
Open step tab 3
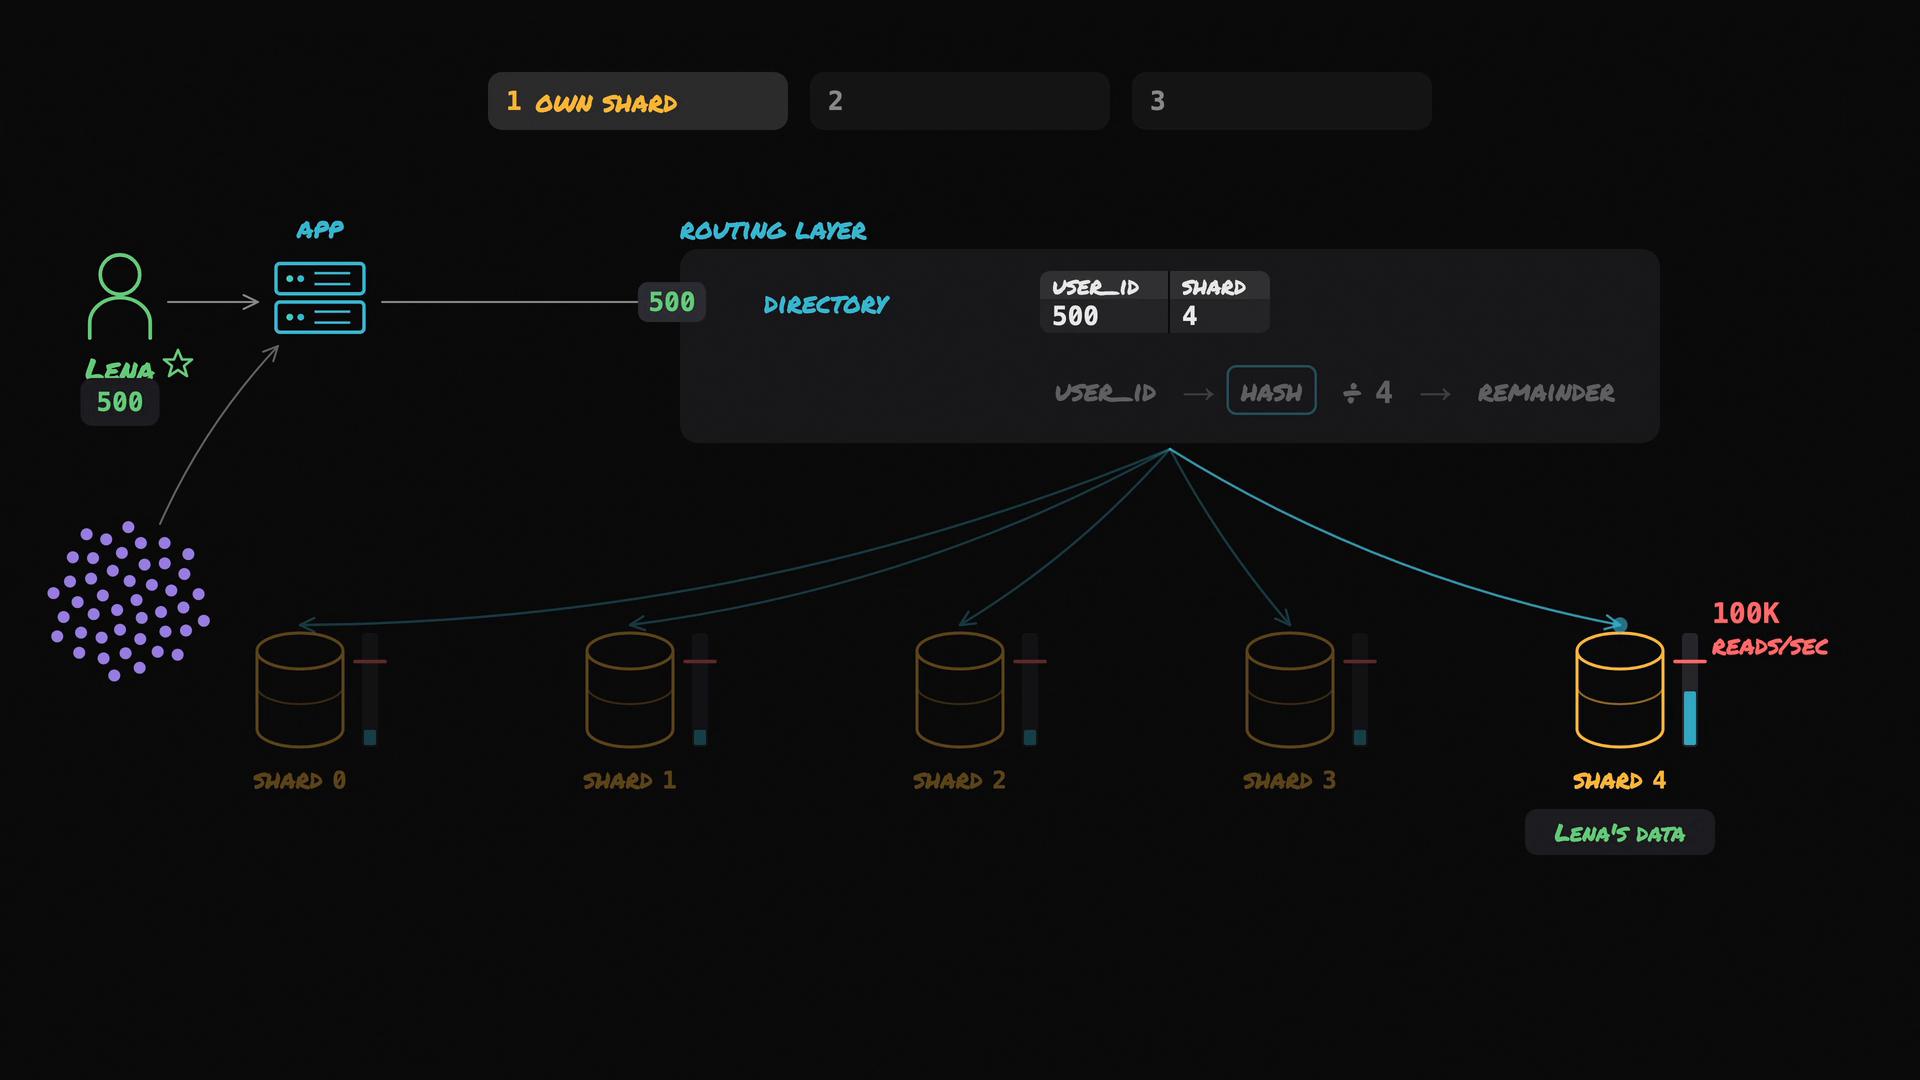click(x=1281, y=101)
